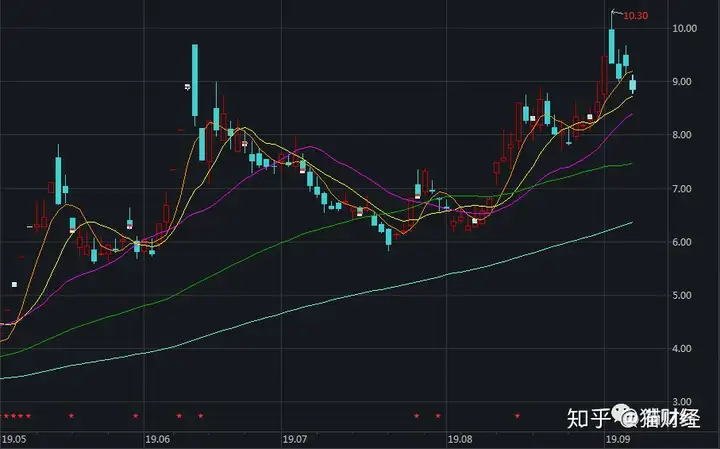Select the 9.00 price axis label
This screenshot has width=720, height=449.
coord(682,82)
